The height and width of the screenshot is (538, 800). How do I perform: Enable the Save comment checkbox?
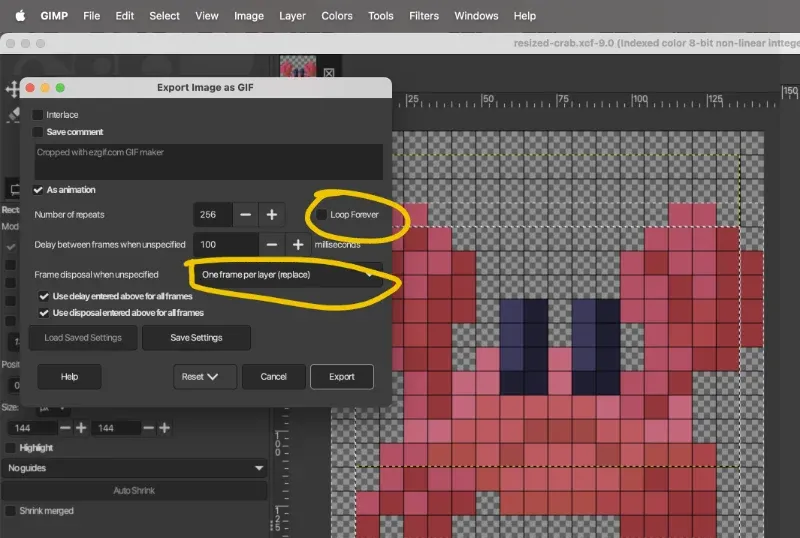click(x=38, y=132)
